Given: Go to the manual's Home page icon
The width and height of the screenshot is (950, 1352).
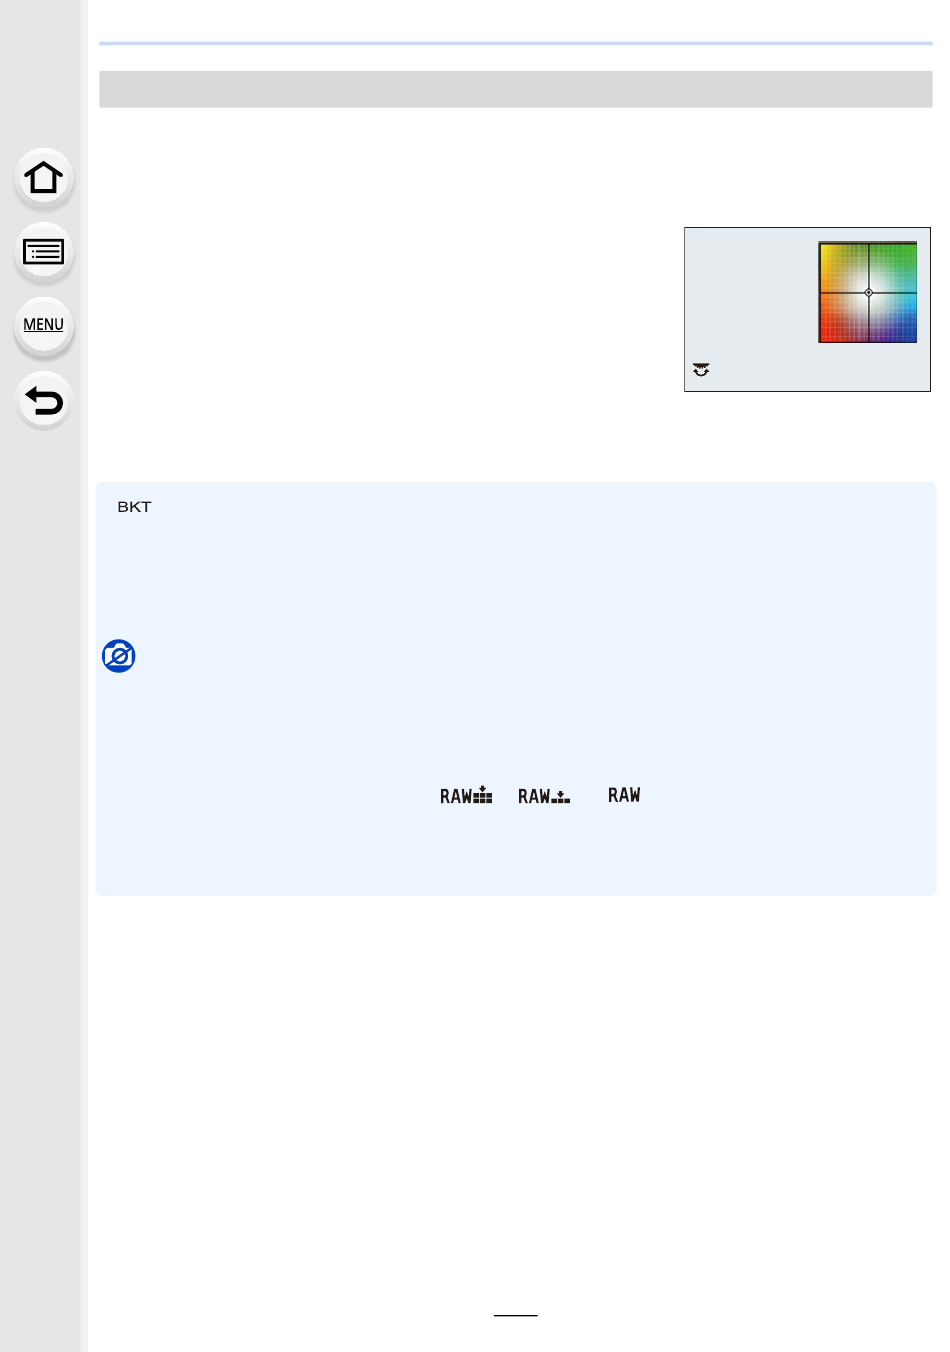Looking at the screenshot, I should pyautogui.click(x=43, y=177).
